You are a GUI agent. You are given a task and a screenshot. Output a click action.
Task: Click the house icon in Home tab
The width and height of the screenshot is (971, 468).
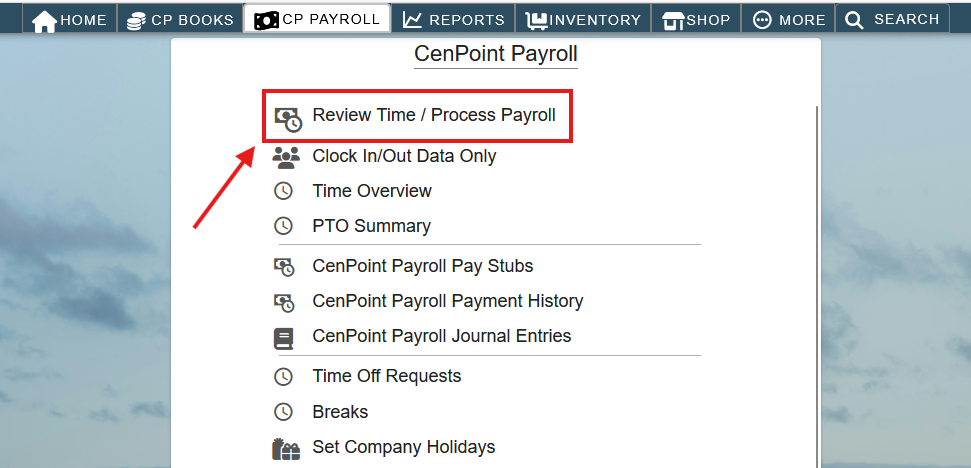[44, 21]
